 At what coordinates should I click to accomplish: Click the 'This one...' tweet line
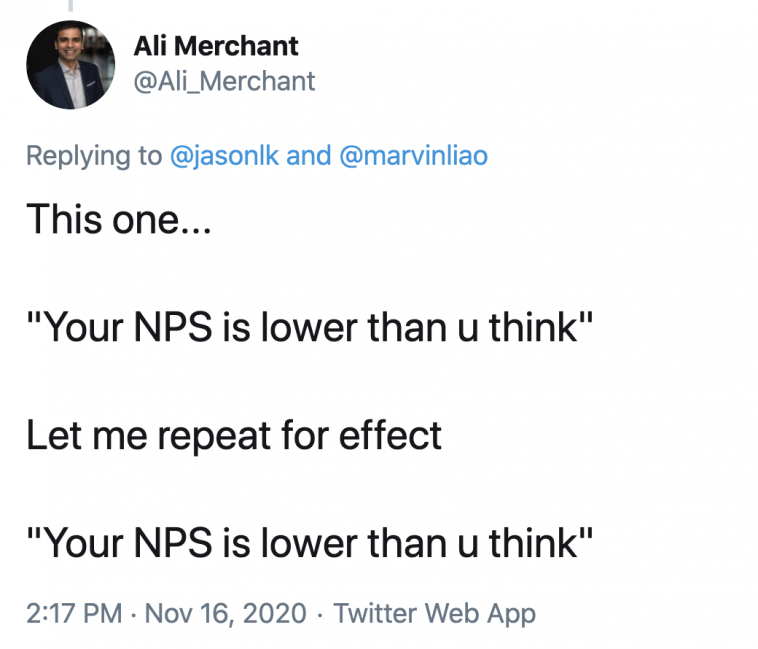click(x=117, y=219)
